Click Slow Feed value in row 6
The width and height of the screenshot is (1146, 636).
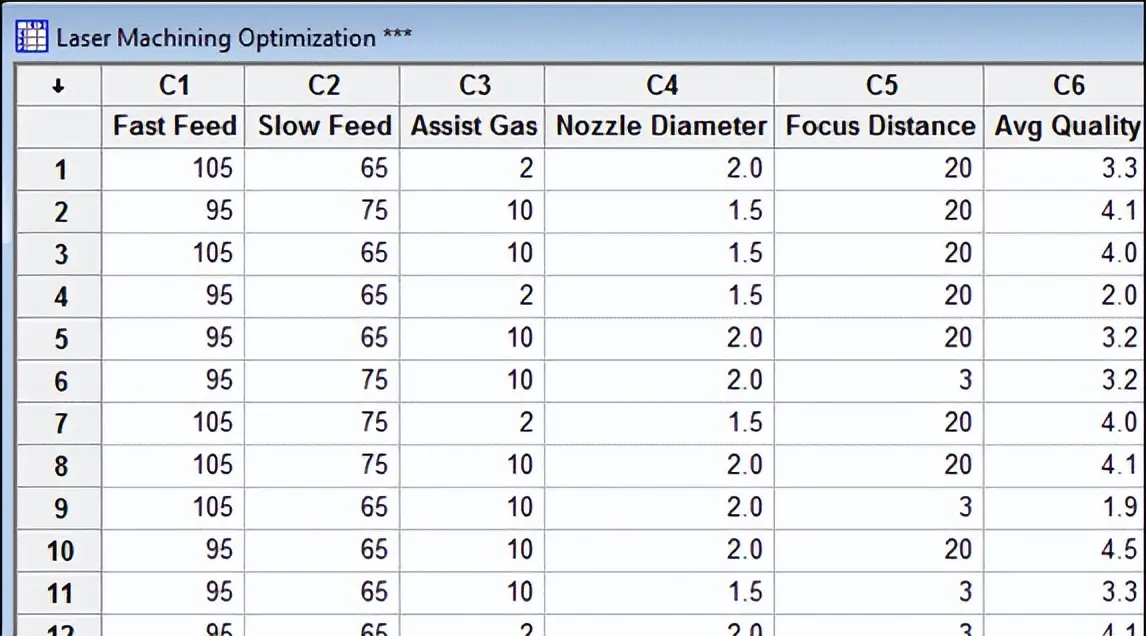322,381
